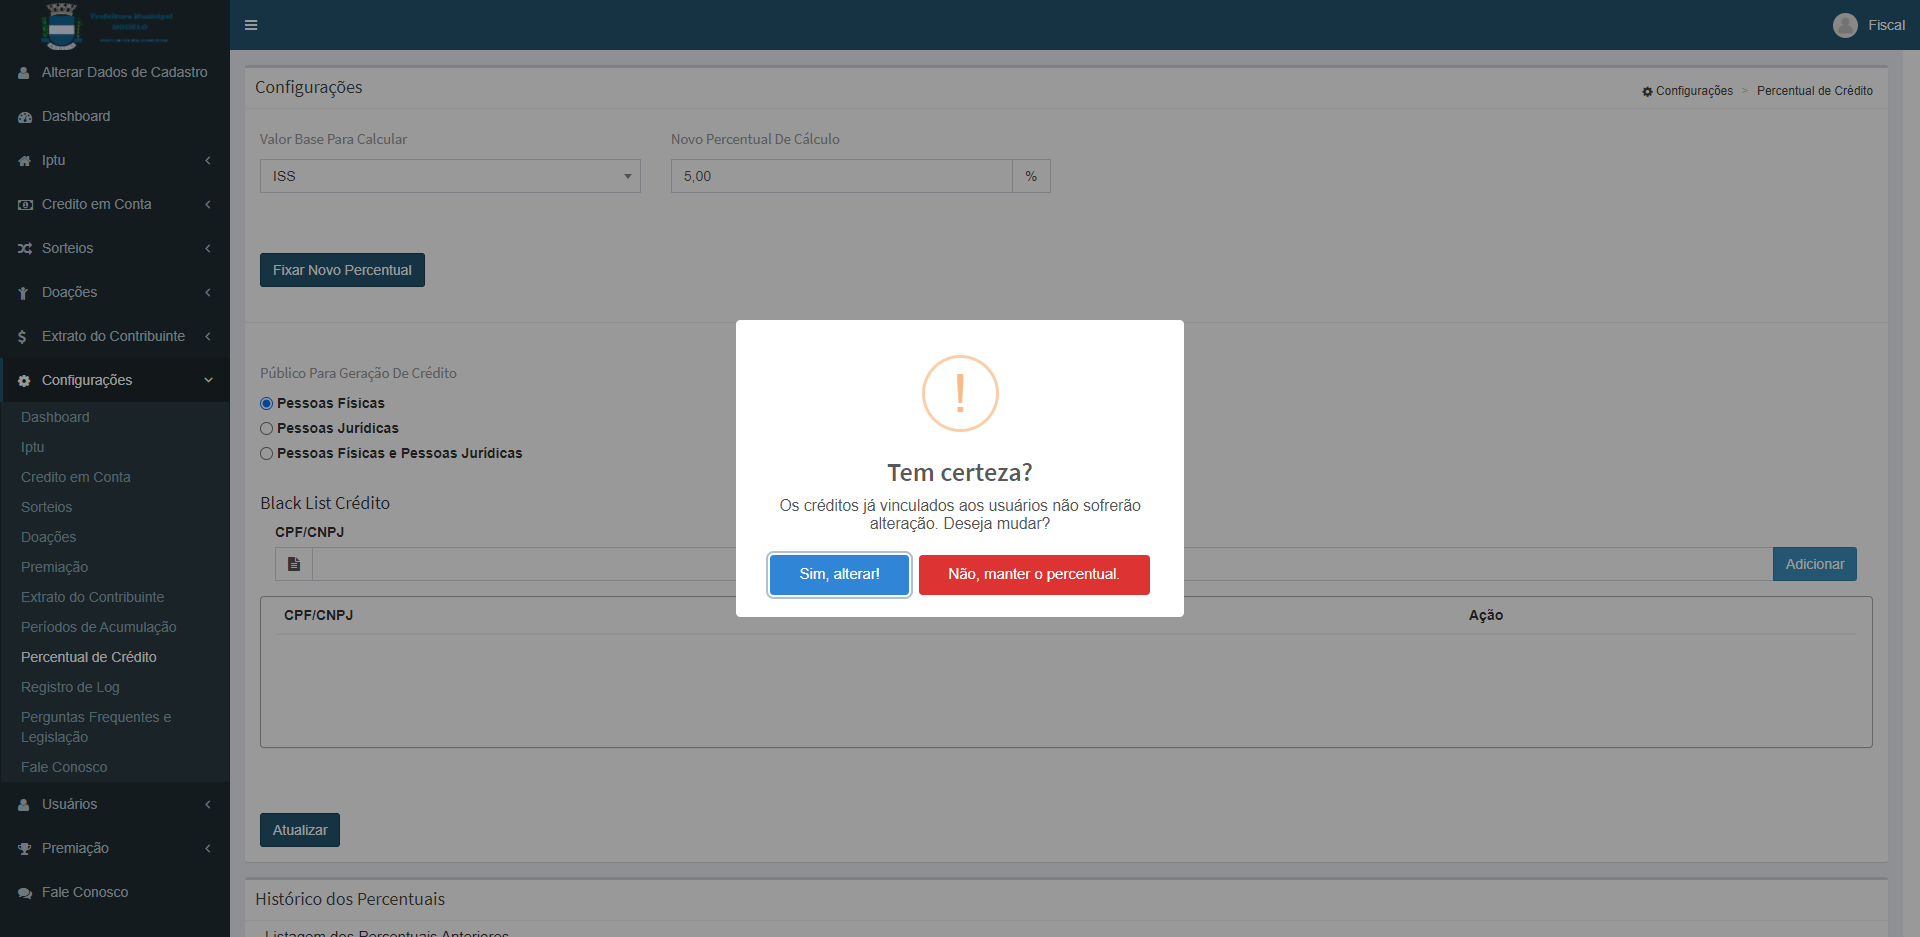Click the document icon beside CPF/CNPJ field
This screenshot has height=937, width=1920.
(294, 564)
